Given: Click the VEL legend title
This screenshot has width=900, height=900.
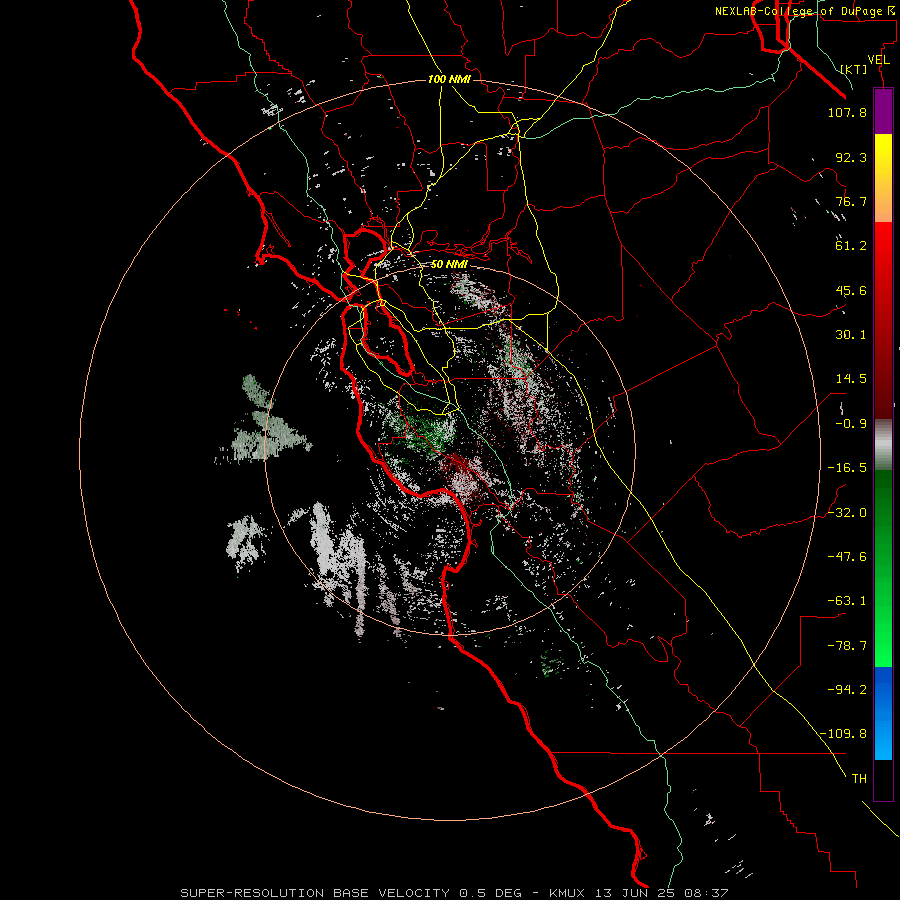Looking at the screenshot, I should click(x=878, y=60).
